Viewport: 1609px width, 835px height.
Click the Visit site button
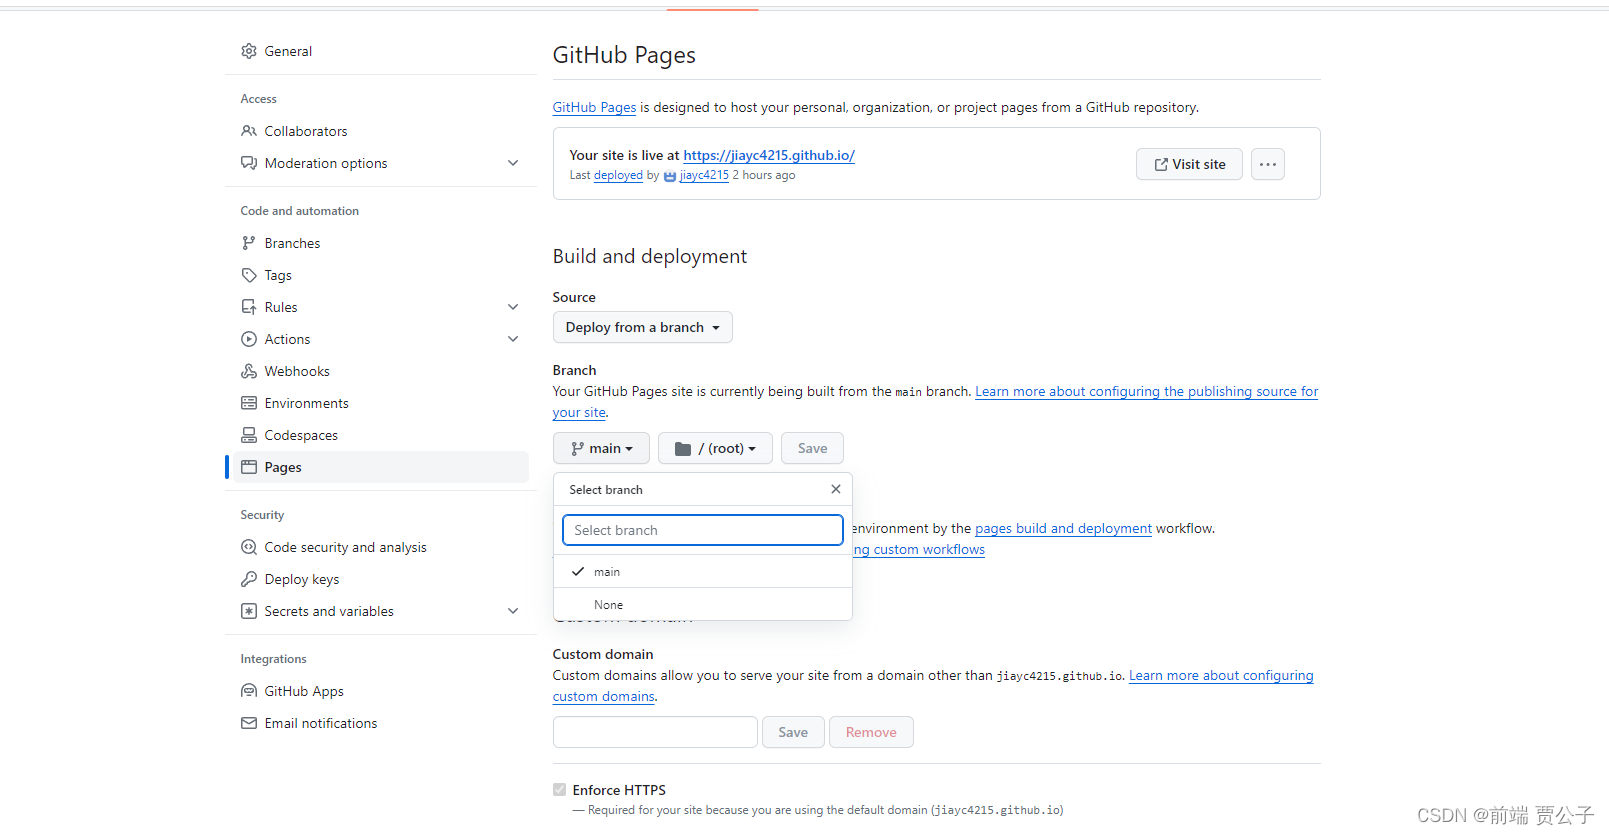coord(1189,164)
